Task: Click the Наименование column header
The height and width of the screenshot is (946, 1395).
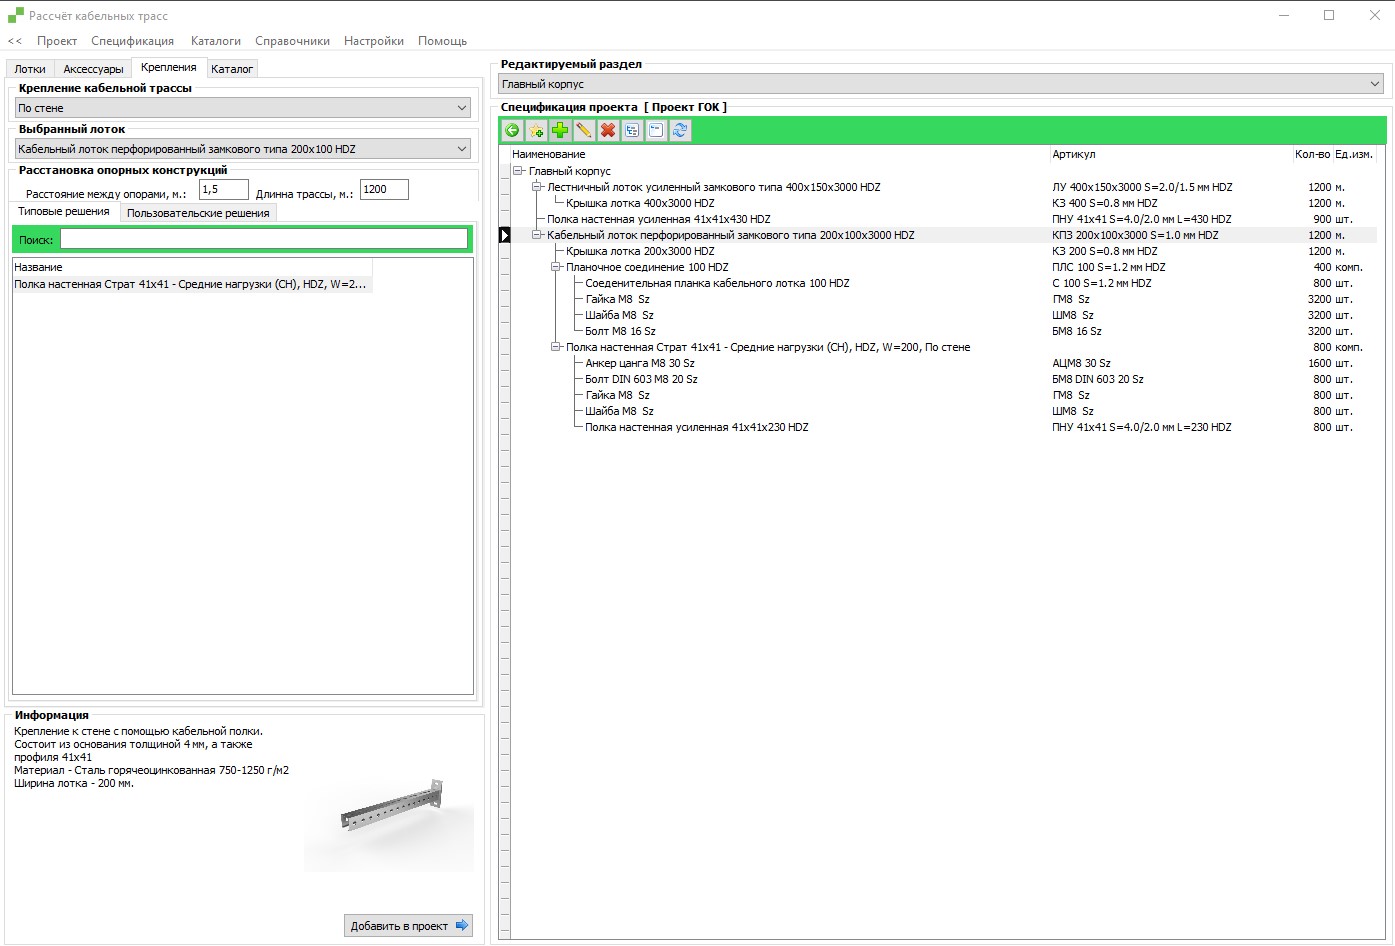Action: [x=780, y=154]
